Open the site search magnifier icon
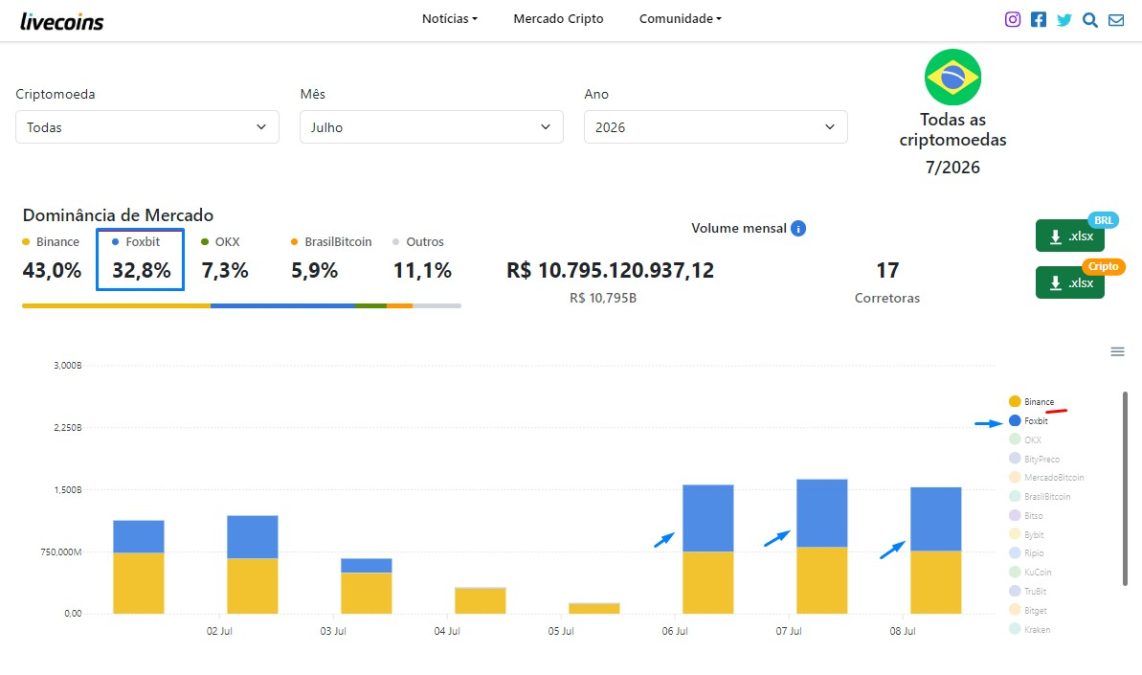Viewport: 1142px width, 675px height. [x=1090, y=20]
